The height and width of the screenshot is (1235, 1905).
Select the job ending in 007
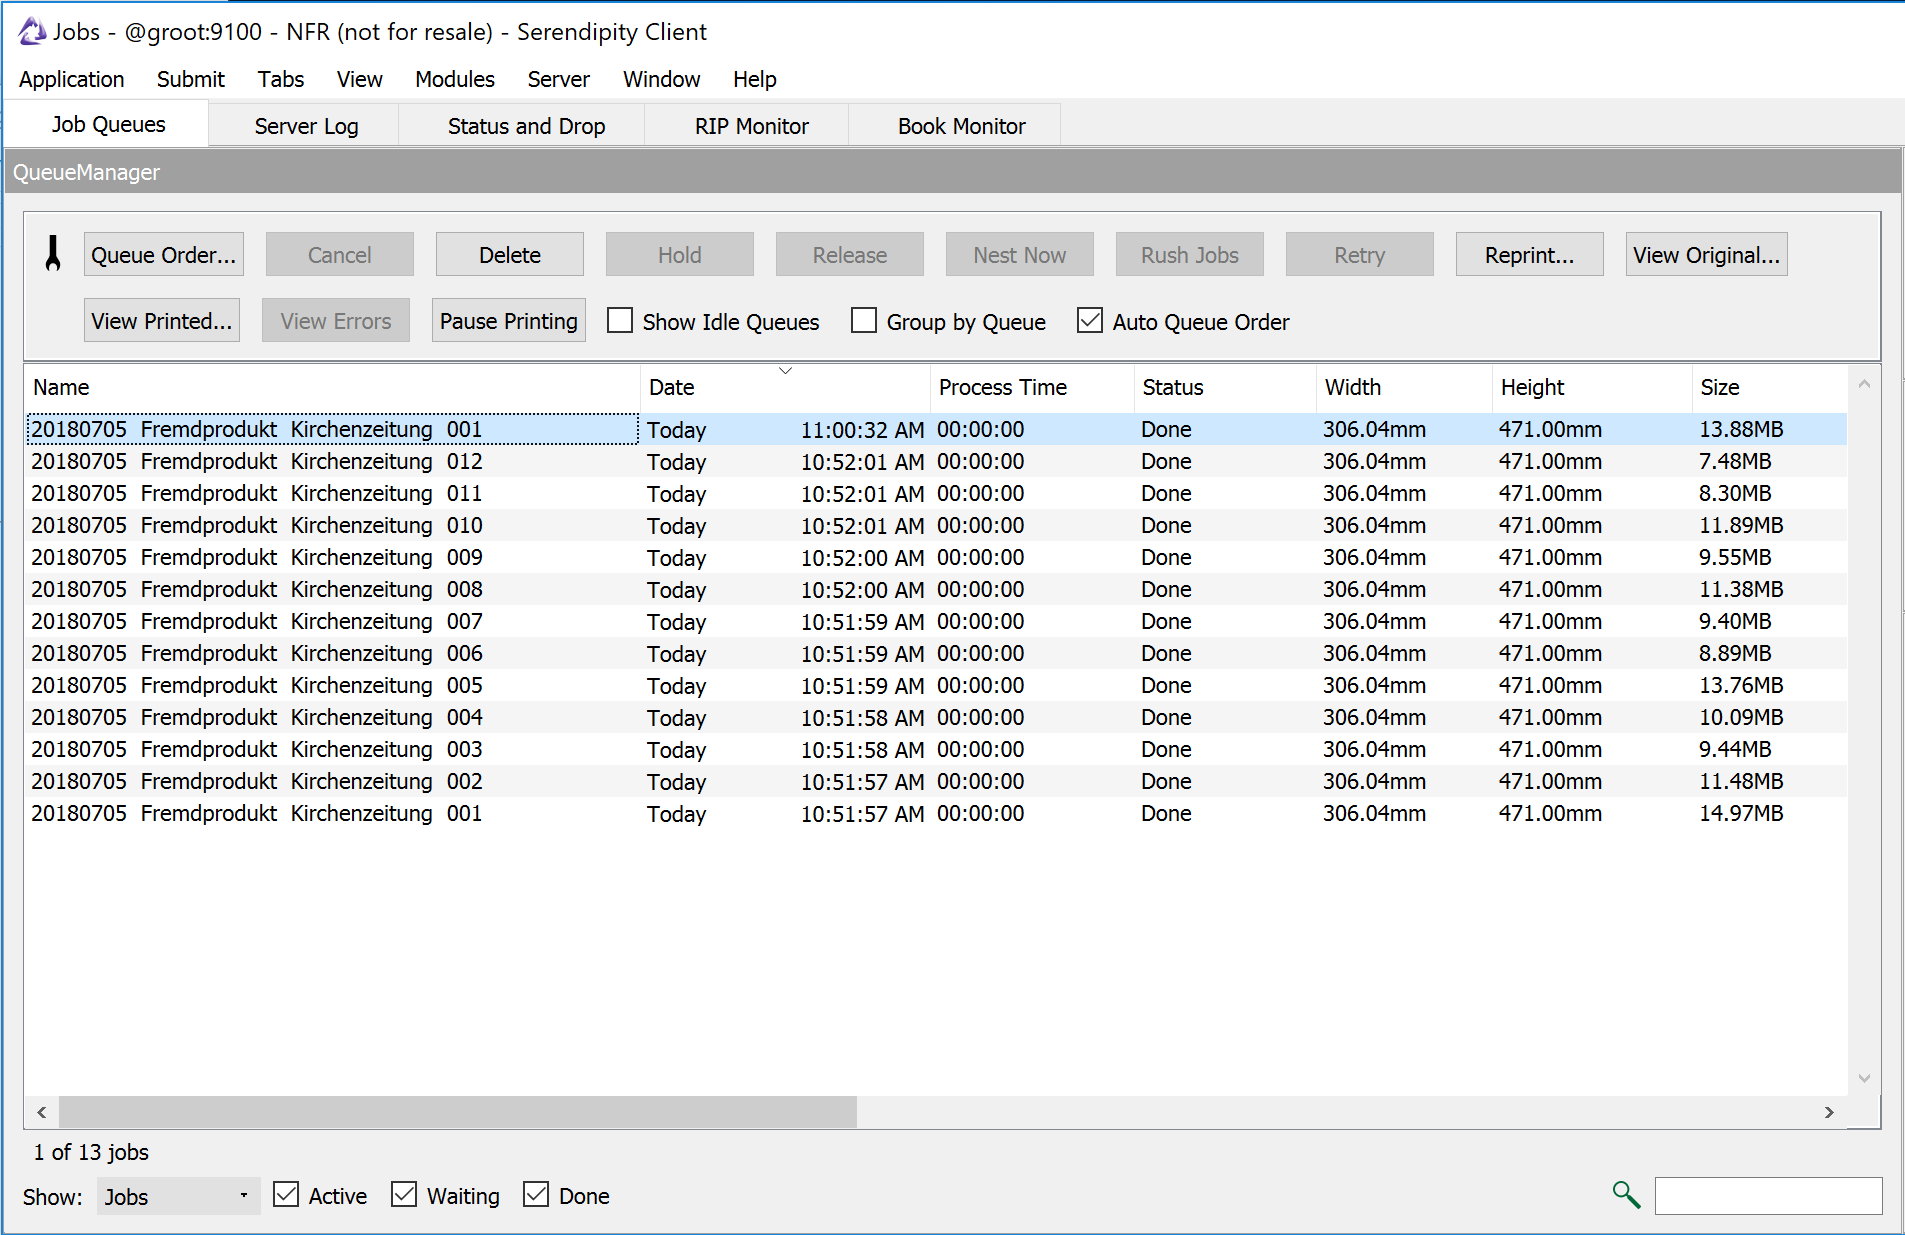(936, 621)
